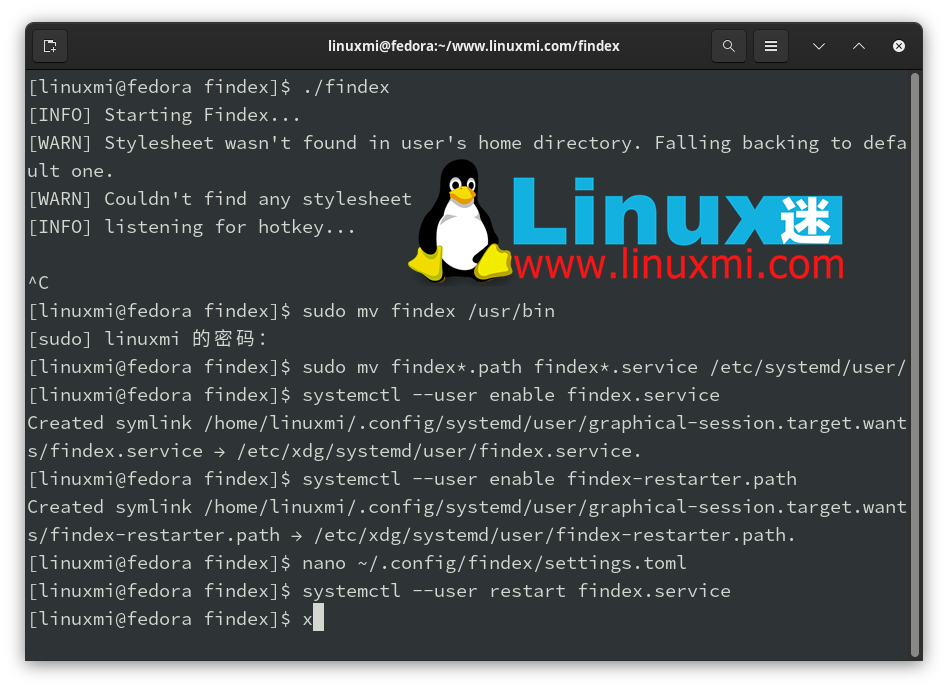Close the terminal window
The height and width of the screenshot is (689, 948).
(899, 46)
